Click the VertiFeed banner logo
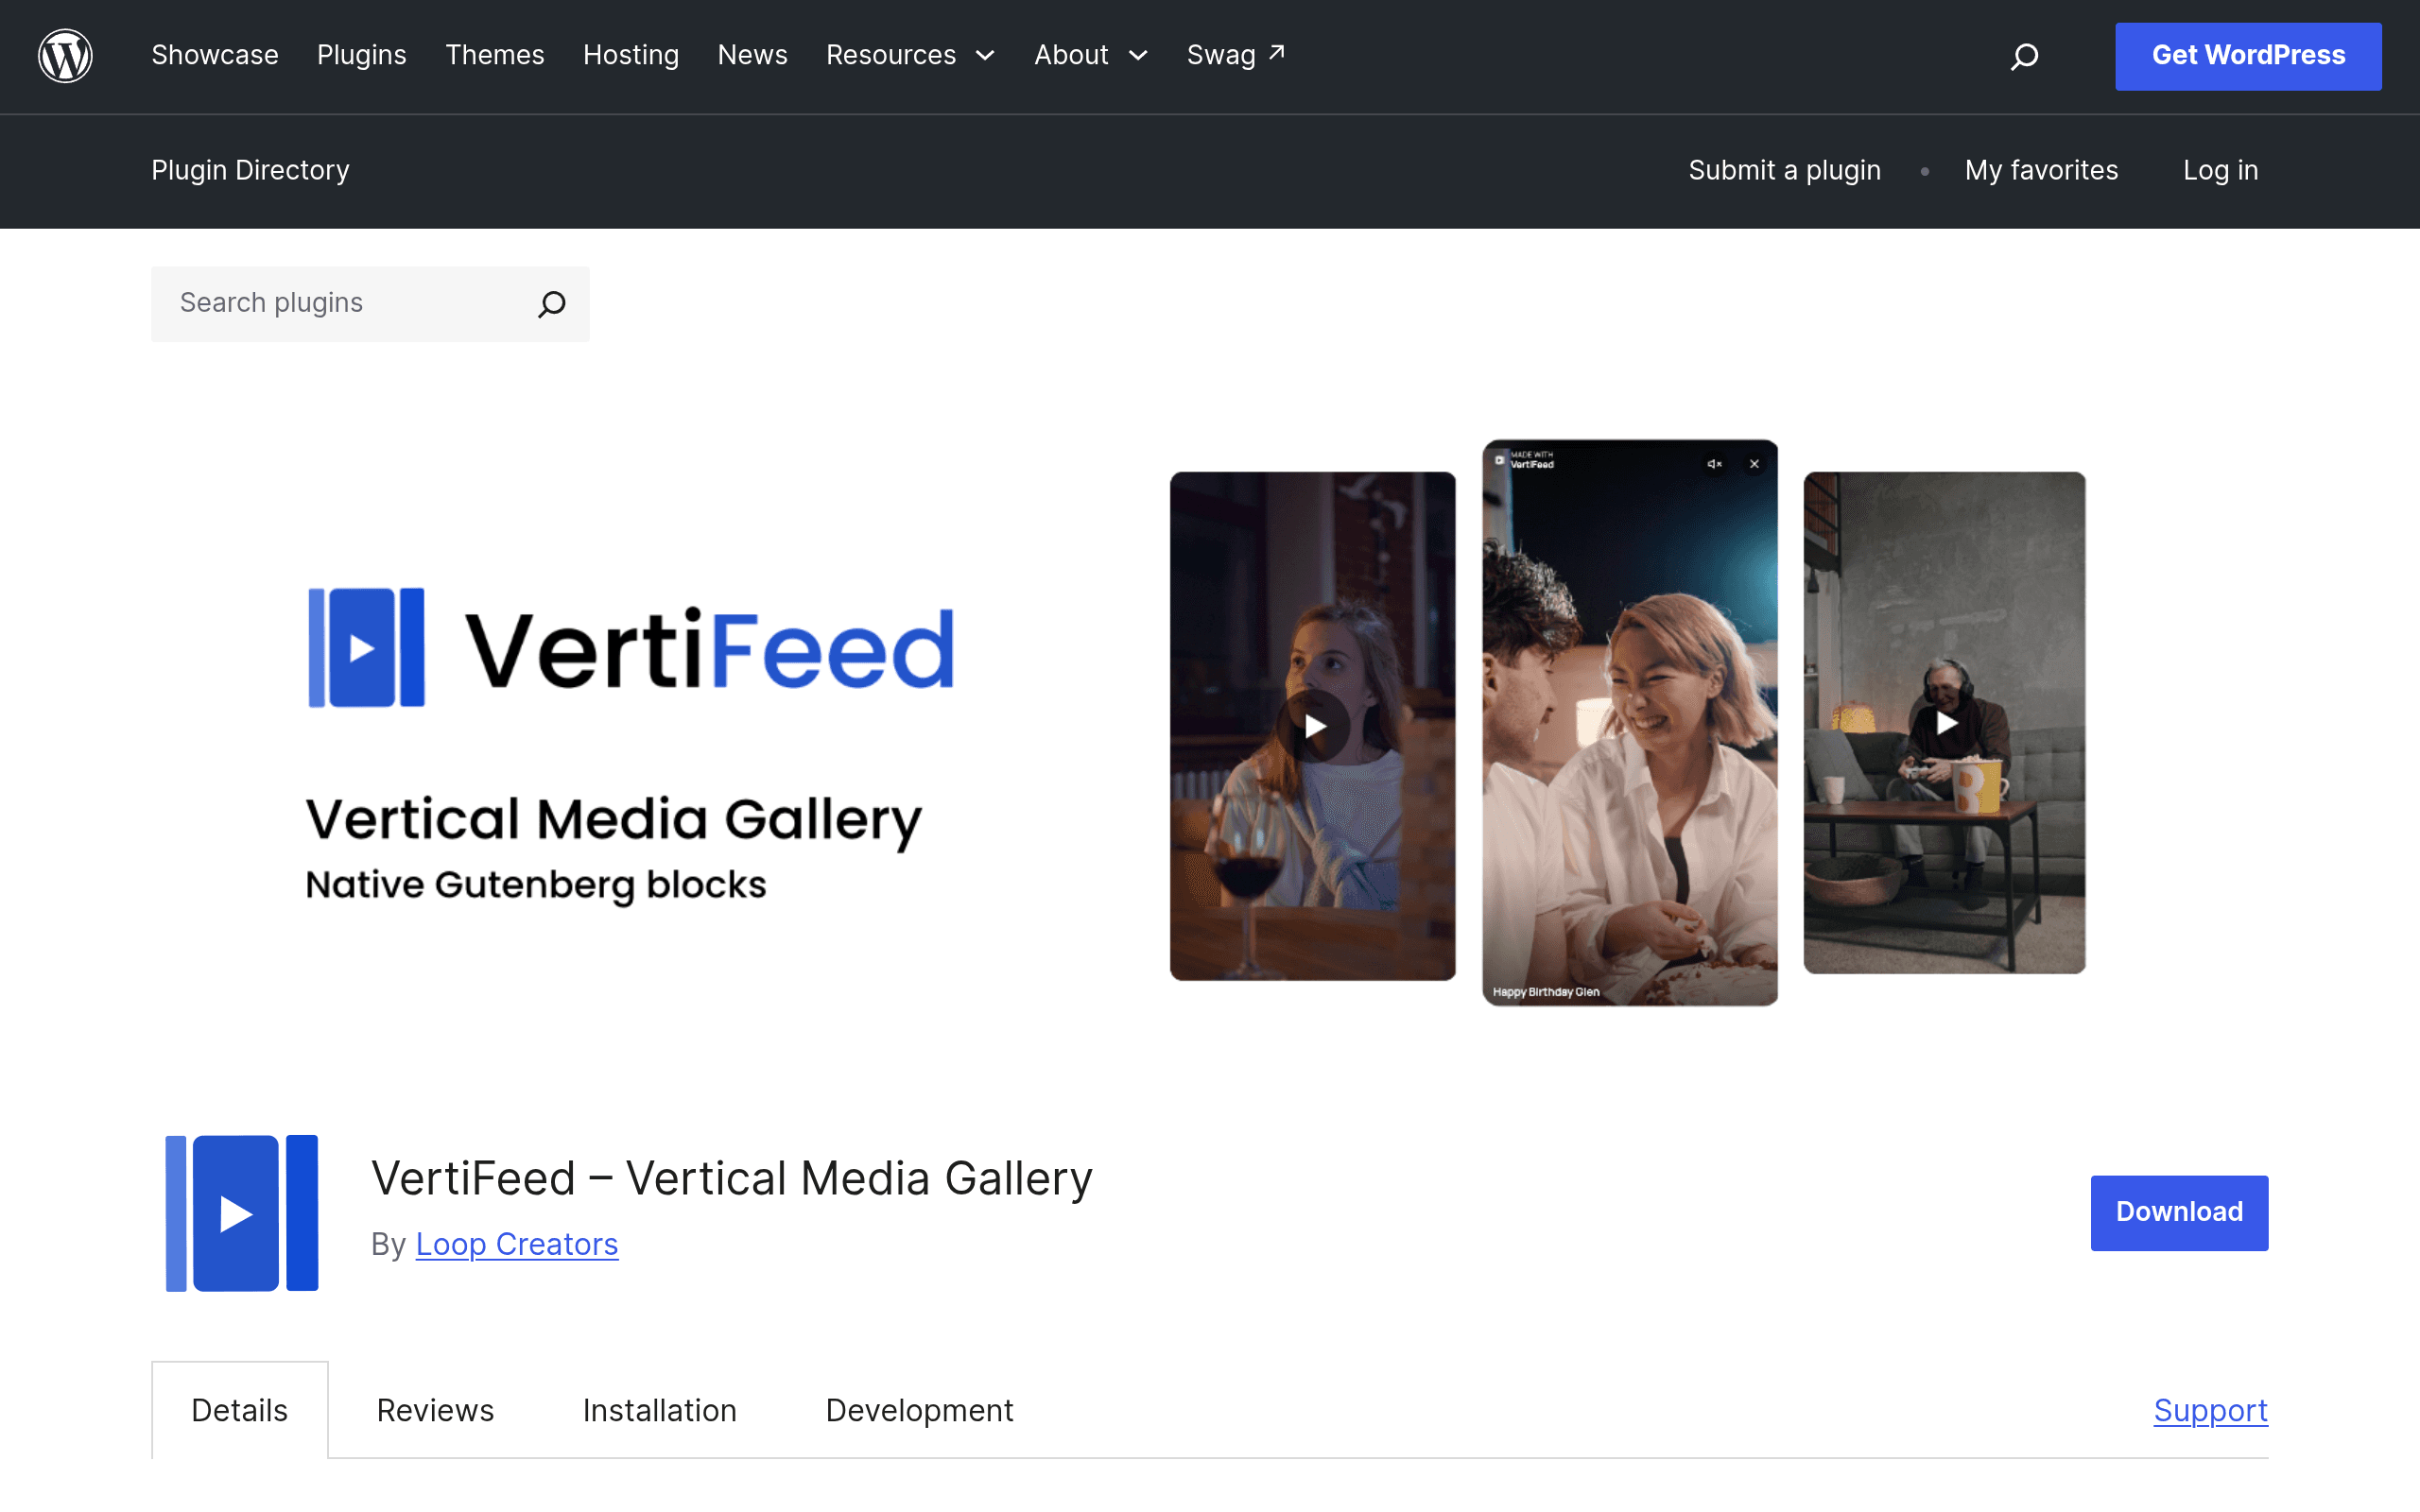The width and height of the screenshot is (2420, 1512). point(631,648)
